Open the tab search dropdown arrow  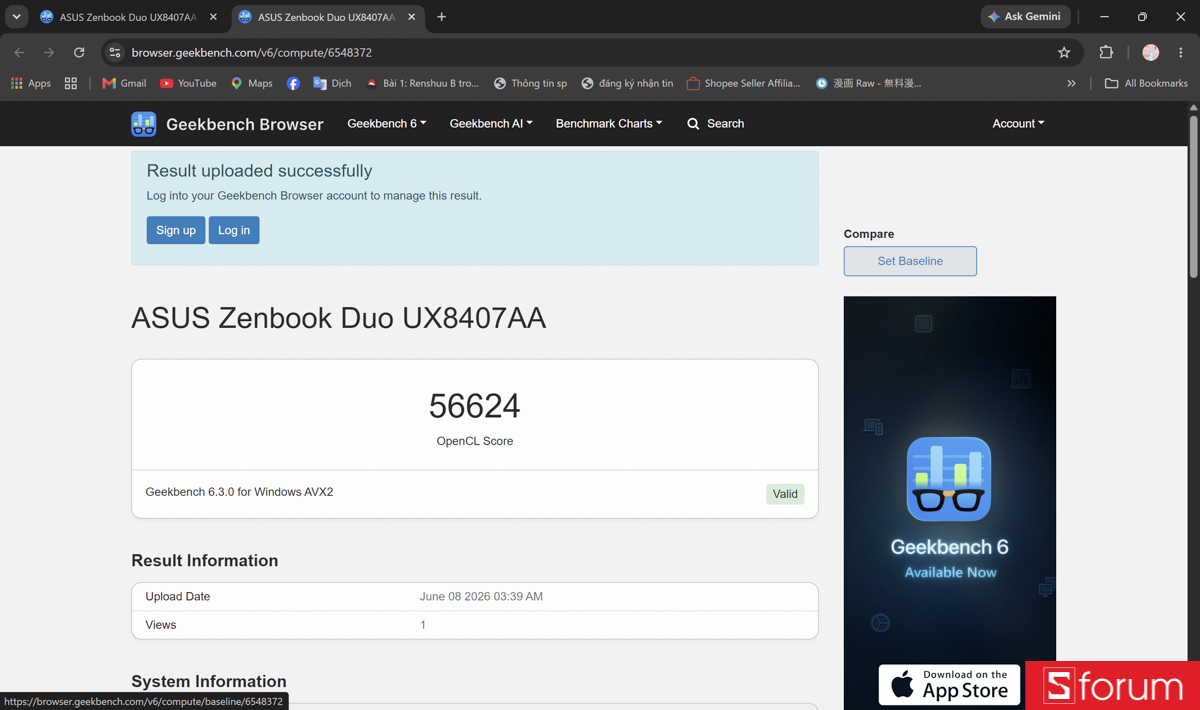pos(16,16)
